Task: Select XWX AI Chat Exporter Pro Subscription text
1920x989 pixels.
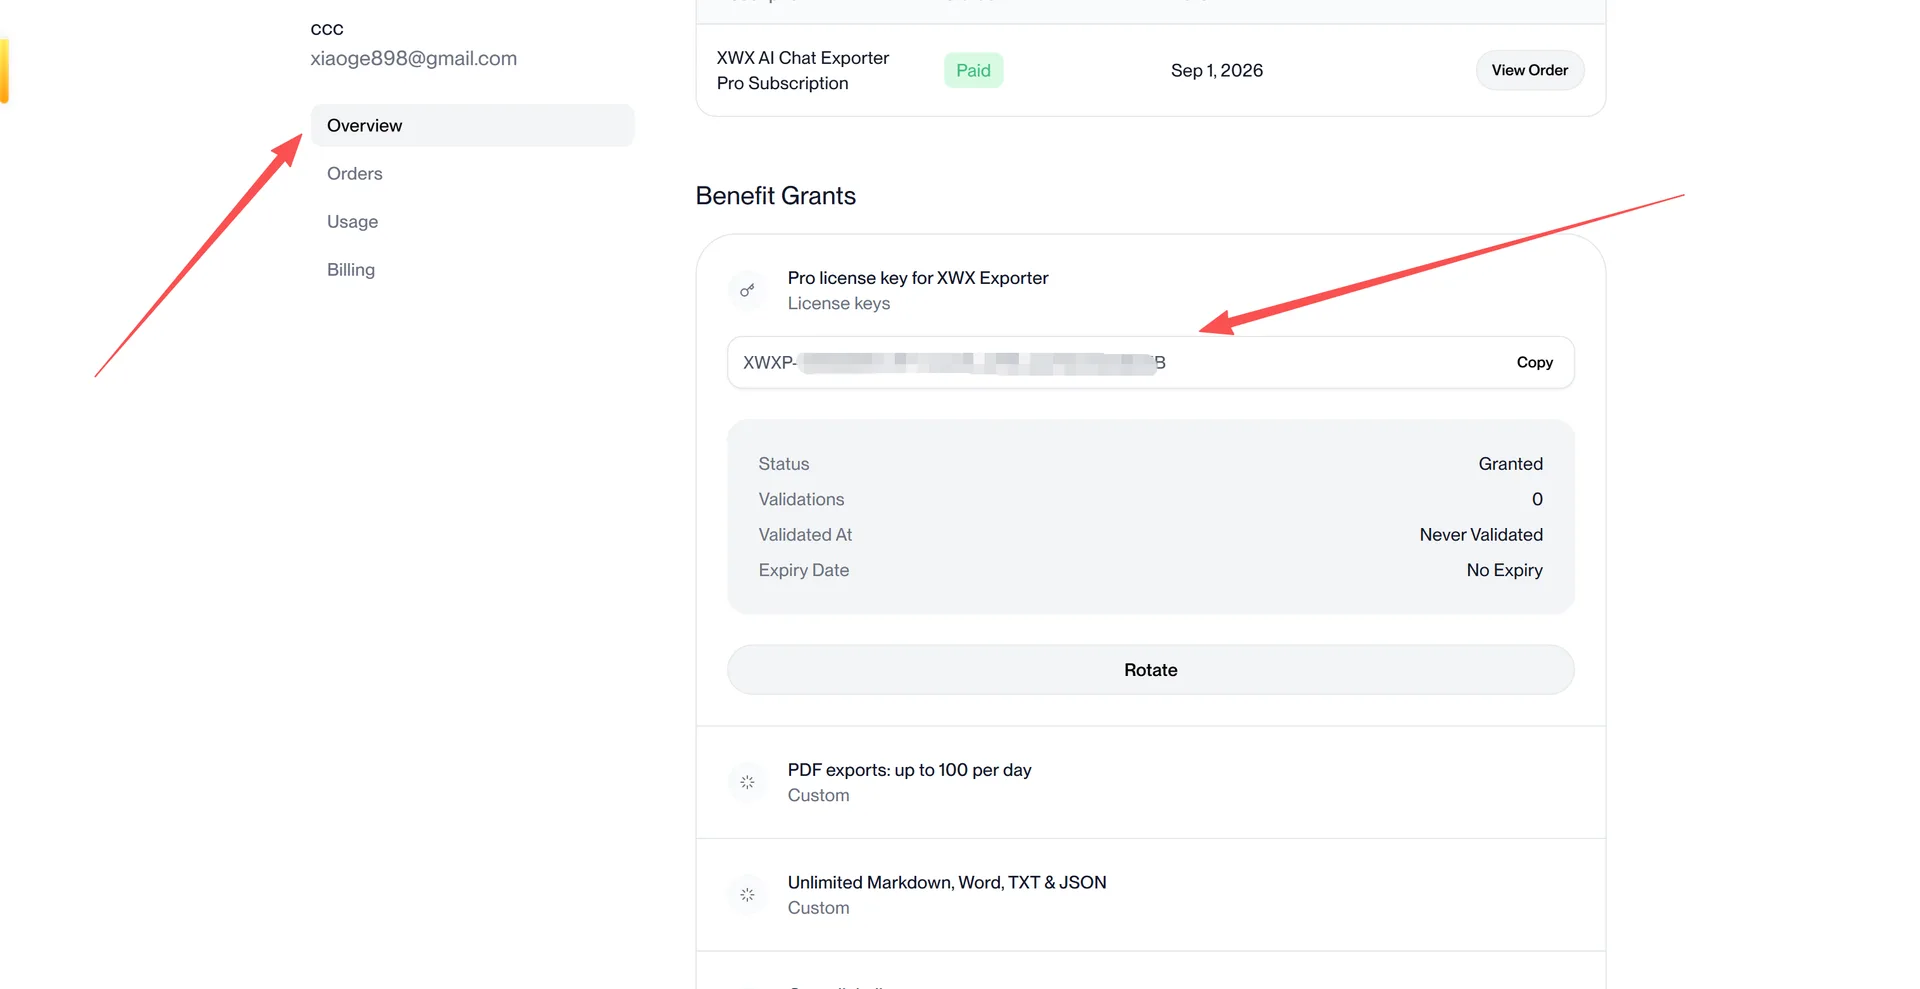Action: (x=803, y=70)
